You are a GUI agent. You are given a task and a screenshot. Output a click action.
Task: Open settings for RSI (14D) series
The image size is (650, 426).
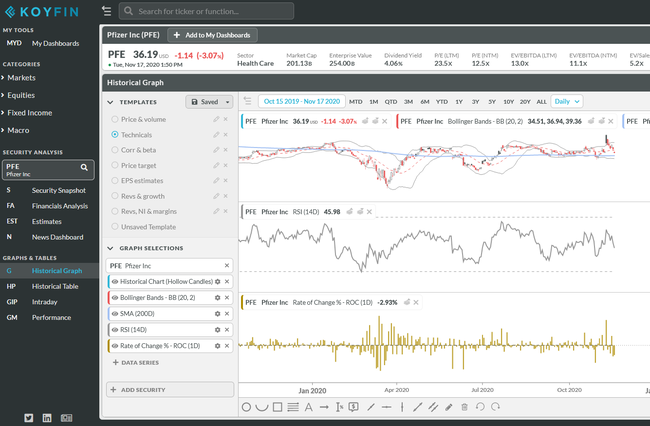pyautogui.click(x=217, y=330)
